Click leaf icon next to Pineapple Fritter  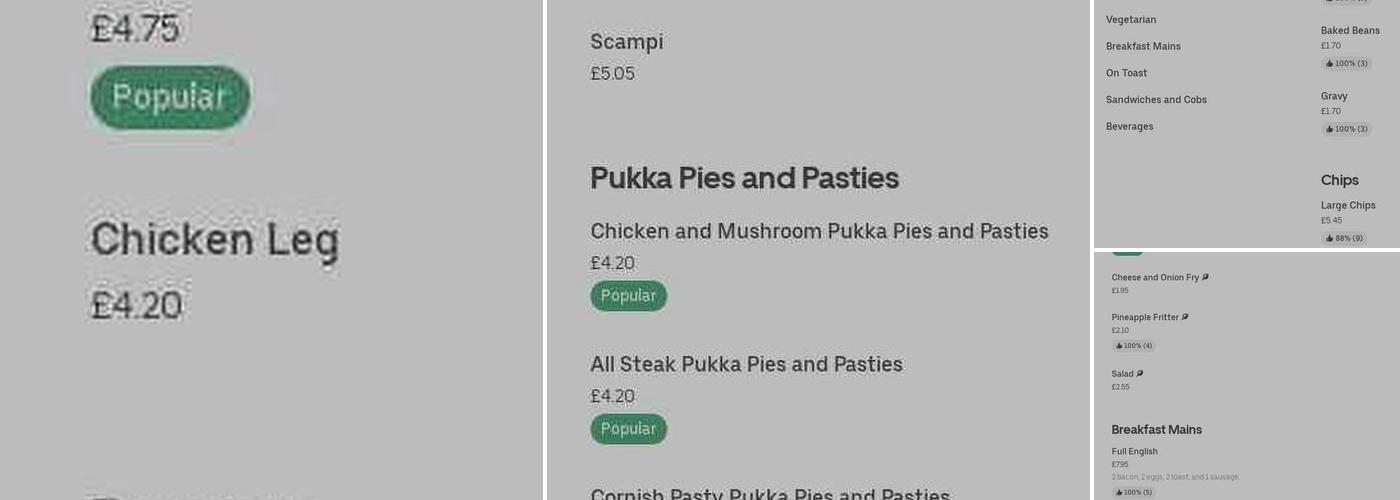[x=1185, y=317]
